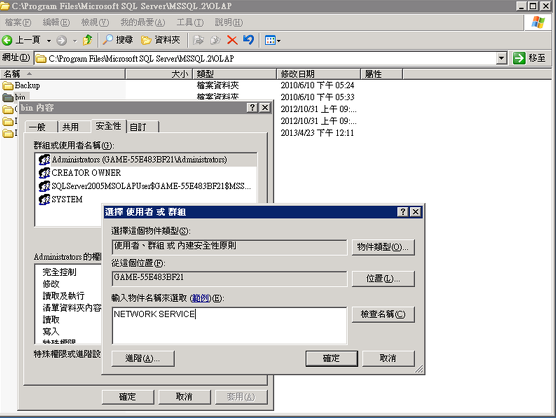Sort by the 類型 column header
Screen dimensions: 556x418
234,74
